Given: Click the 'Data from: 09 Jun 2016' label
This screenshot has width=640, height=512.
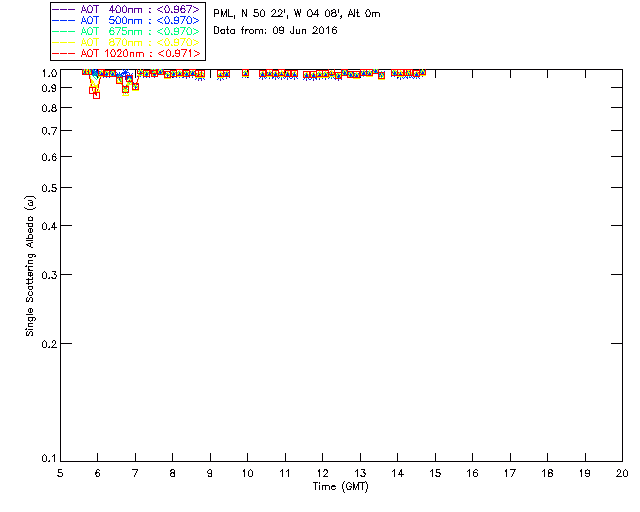Looking at the screenshot, I should [276, 30].
